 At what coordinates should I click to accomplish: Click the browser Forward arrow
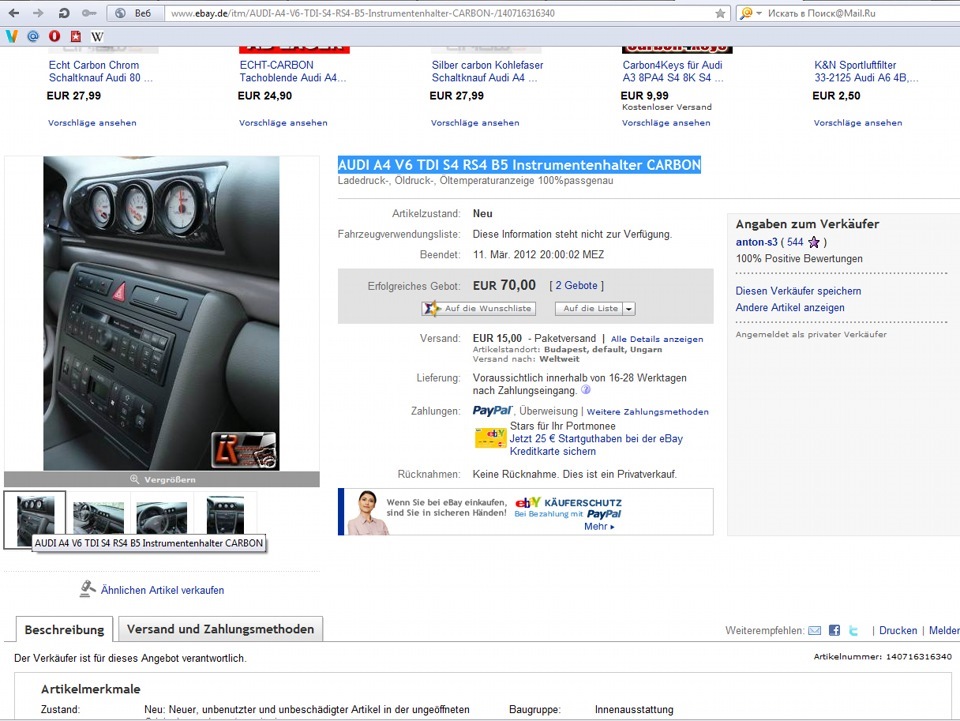click(x=38, y=13)
